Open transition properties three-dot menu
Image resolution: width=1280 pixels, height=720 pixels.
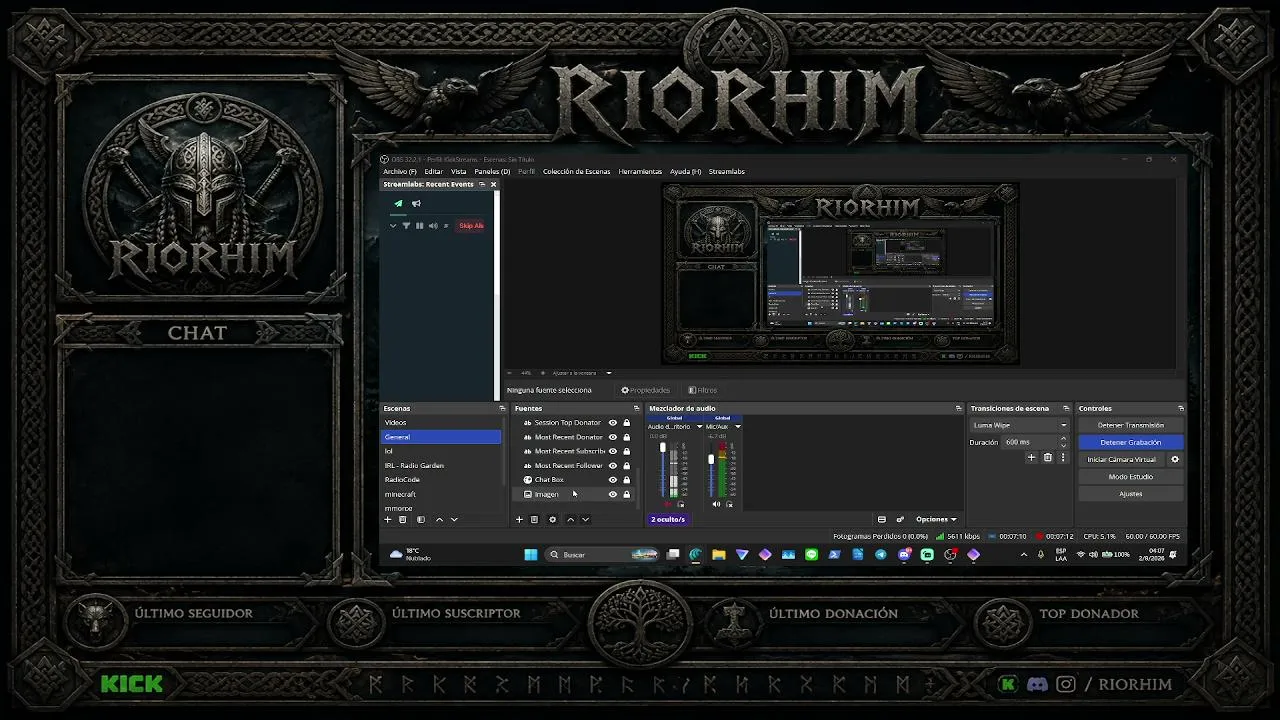pyautogui.click(x=1063, y=458)
